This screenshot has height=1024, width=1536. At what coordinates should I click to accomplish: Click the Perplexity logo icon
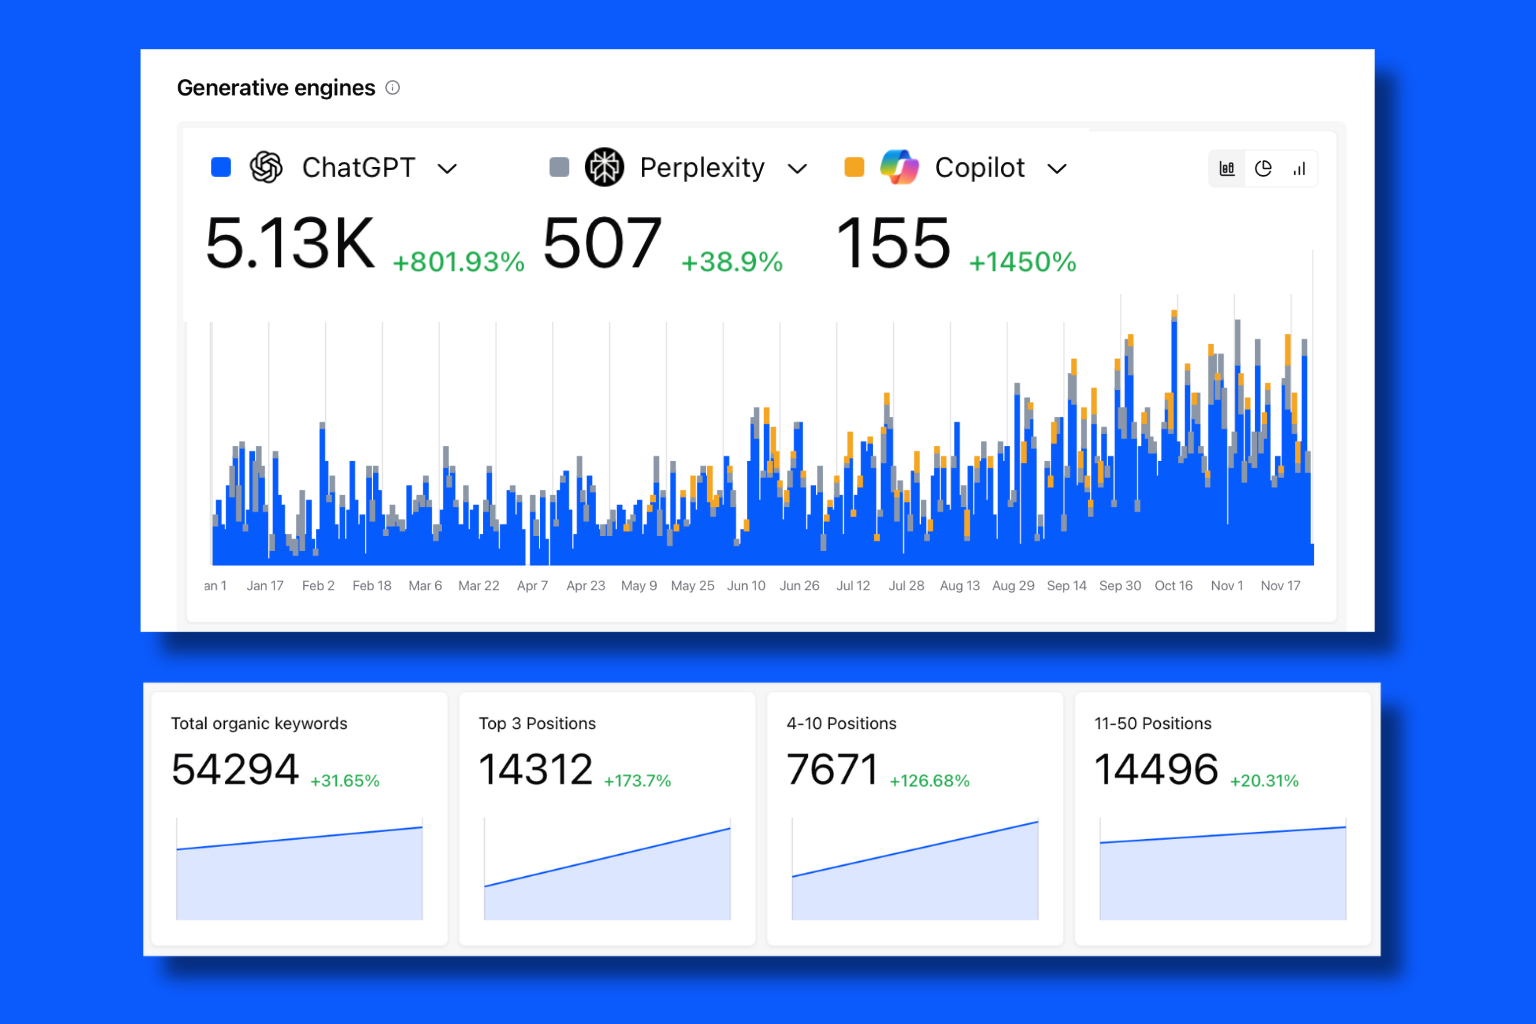pyautogui.click(x=604, y=167)
